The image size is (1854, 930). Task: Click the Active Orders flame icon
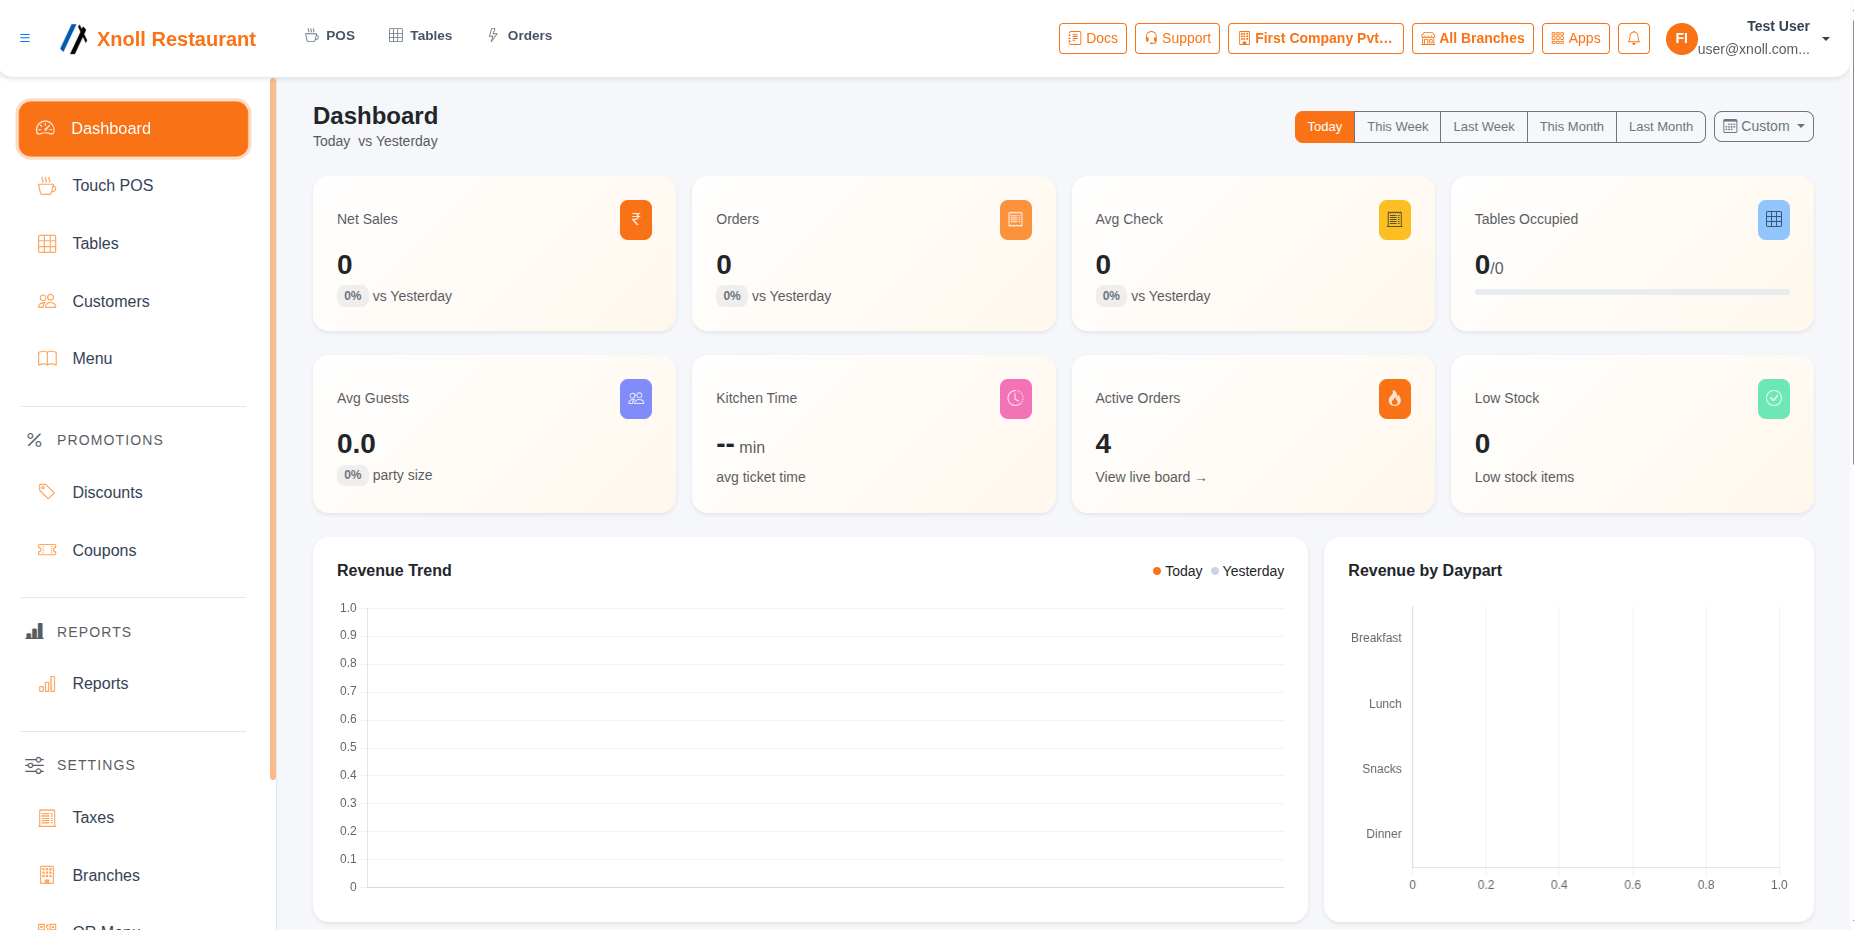click(x=1394, y=399)
